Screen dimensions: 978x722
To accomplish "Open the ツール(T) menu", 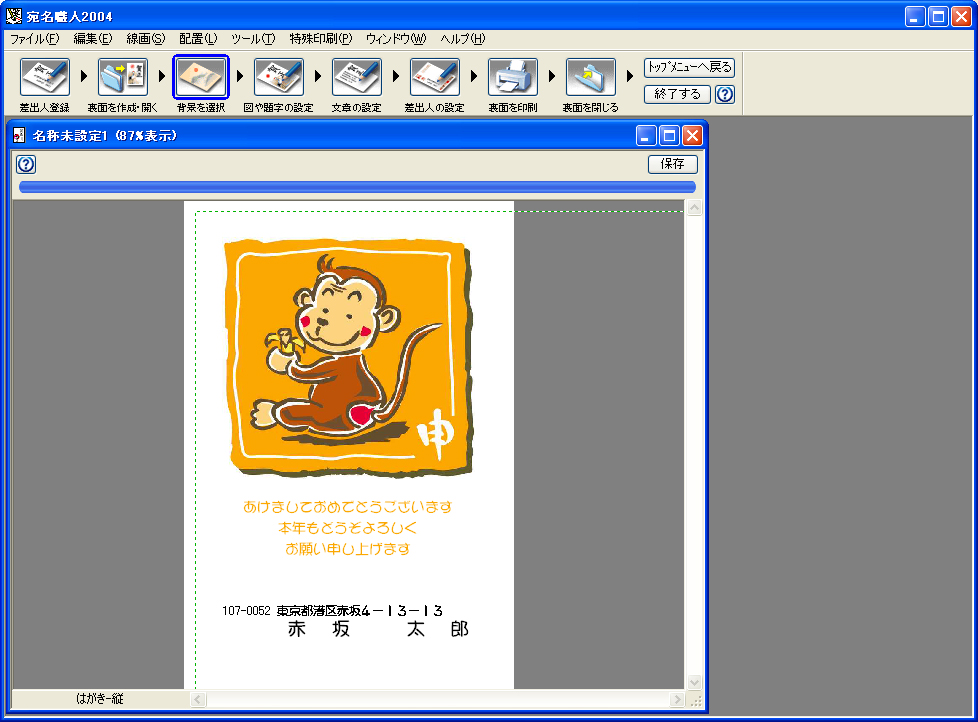I will 252,39.
